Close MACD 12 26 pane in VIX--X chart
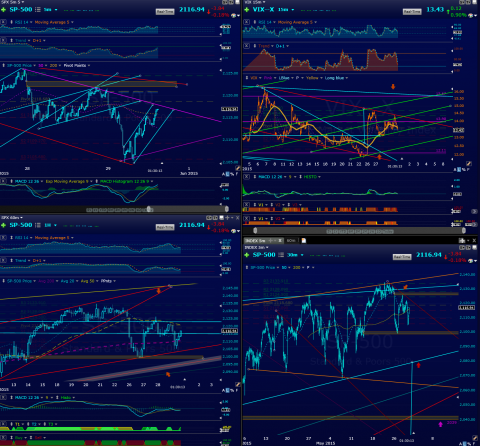Image resolution: width=480 pixels, height=446 pixels. [x=246, y=177]
